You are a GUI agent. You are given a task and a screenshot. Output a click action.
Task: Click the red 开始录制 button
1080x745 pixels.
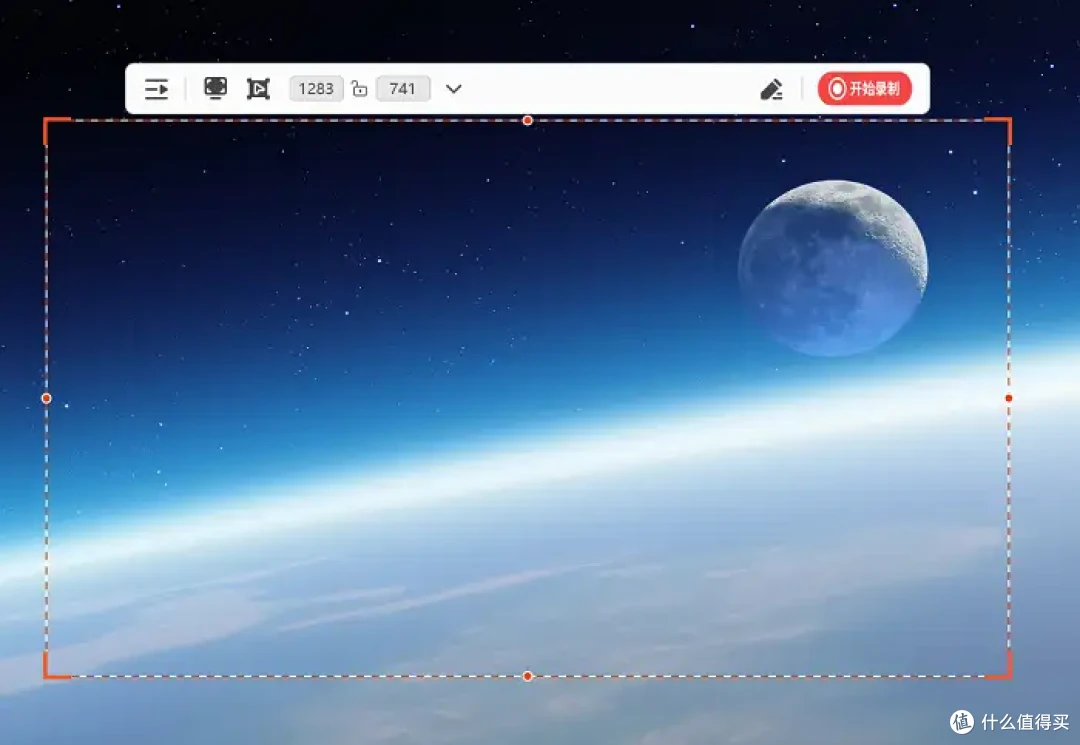(x=864, y=89)
